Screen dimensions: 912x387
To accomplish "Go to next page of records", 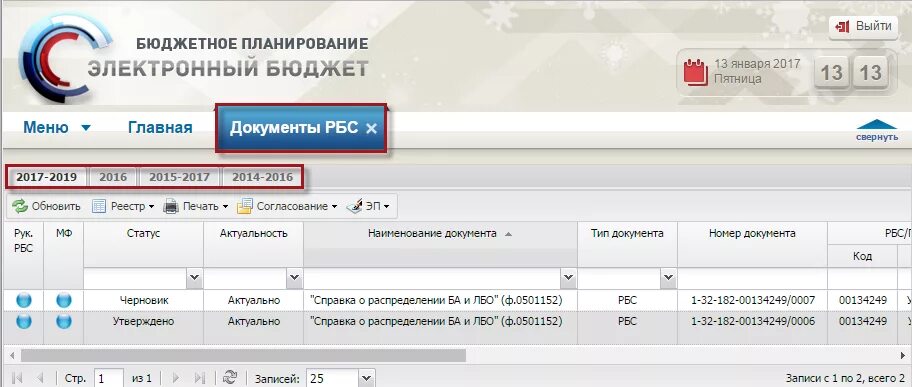I will coord(176,378).
